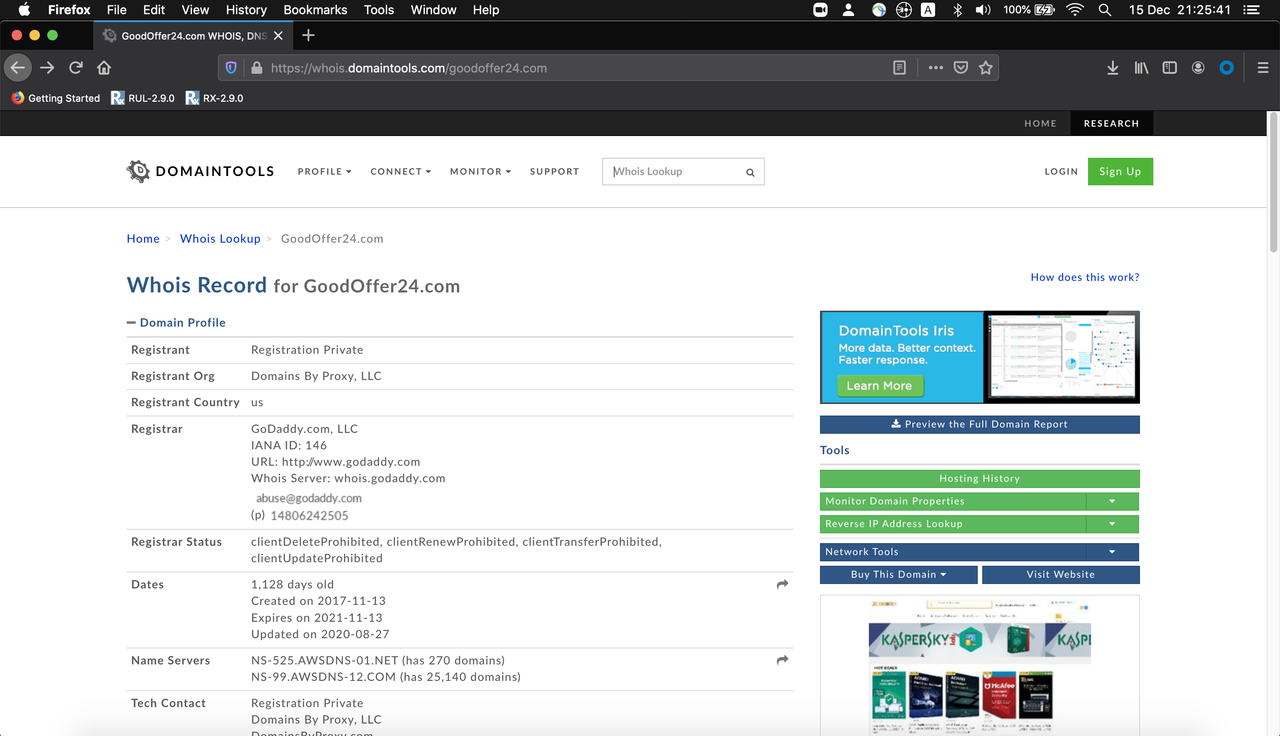
Task: Open the Buy This Domain dropdown
Action: tap(898, 575)
